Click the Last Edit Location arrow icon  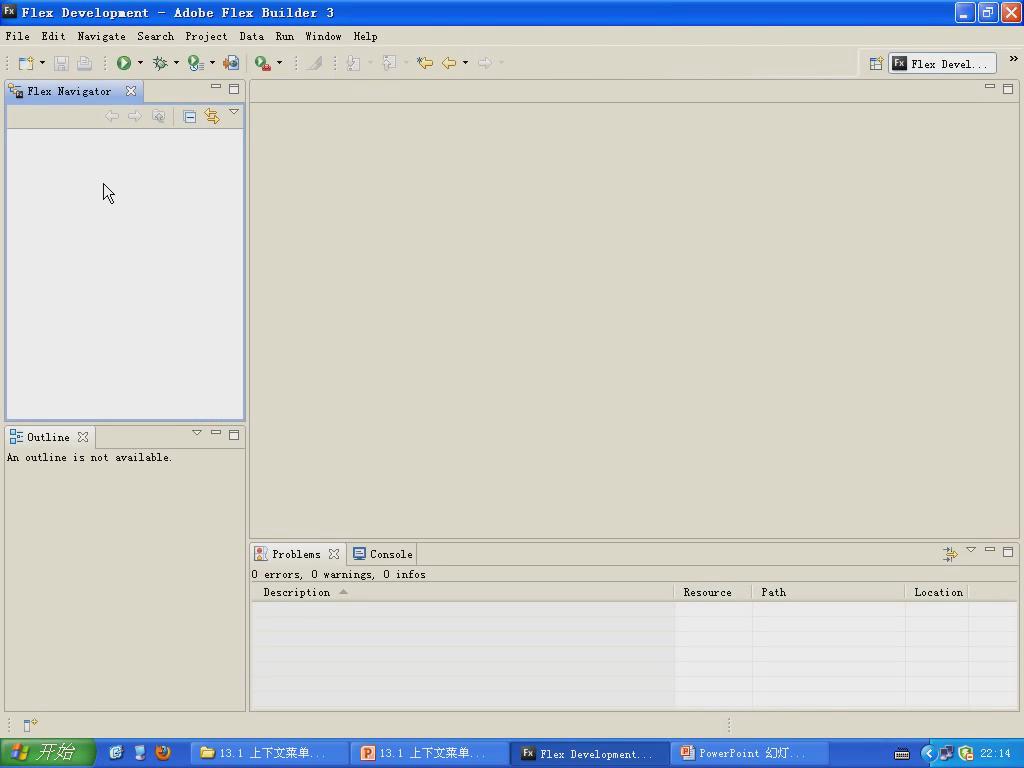(x=424, y=63)
